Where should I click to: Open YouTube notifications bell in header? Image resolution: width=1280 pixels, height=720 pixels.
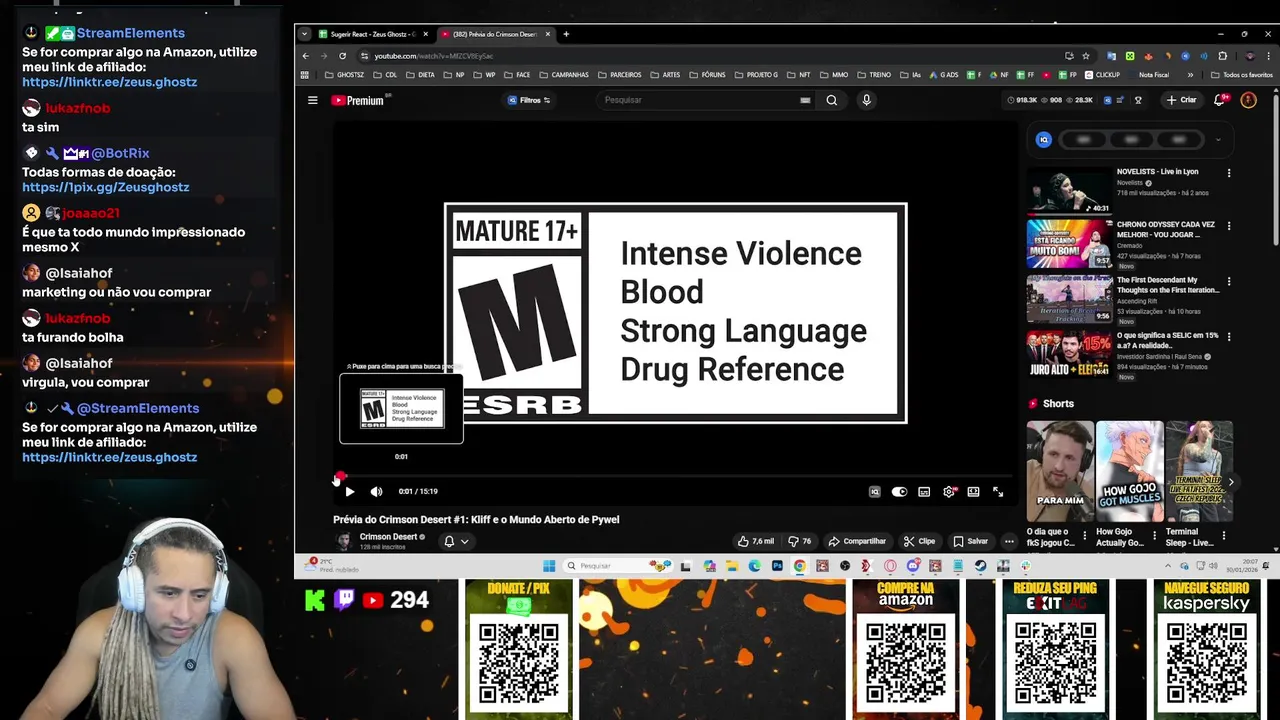point(1220,100)
